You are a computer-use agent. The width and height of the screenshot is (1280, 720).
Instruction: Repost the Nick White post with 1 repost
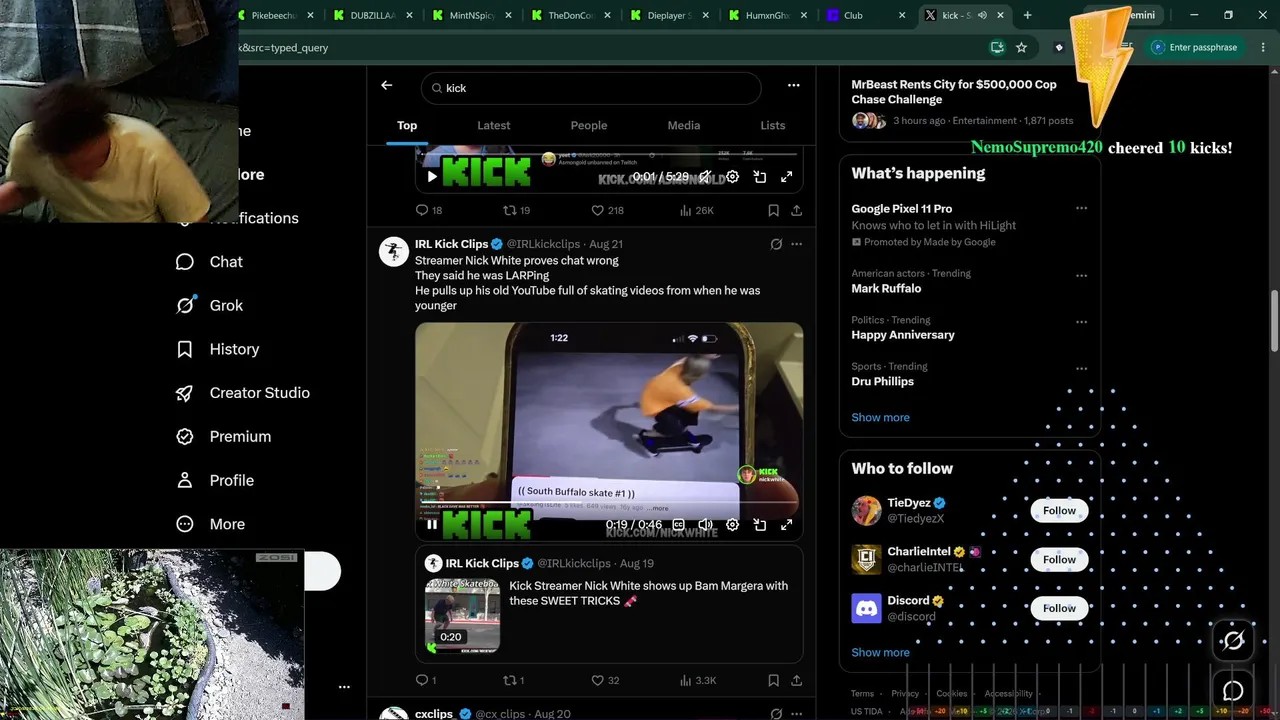513,680
